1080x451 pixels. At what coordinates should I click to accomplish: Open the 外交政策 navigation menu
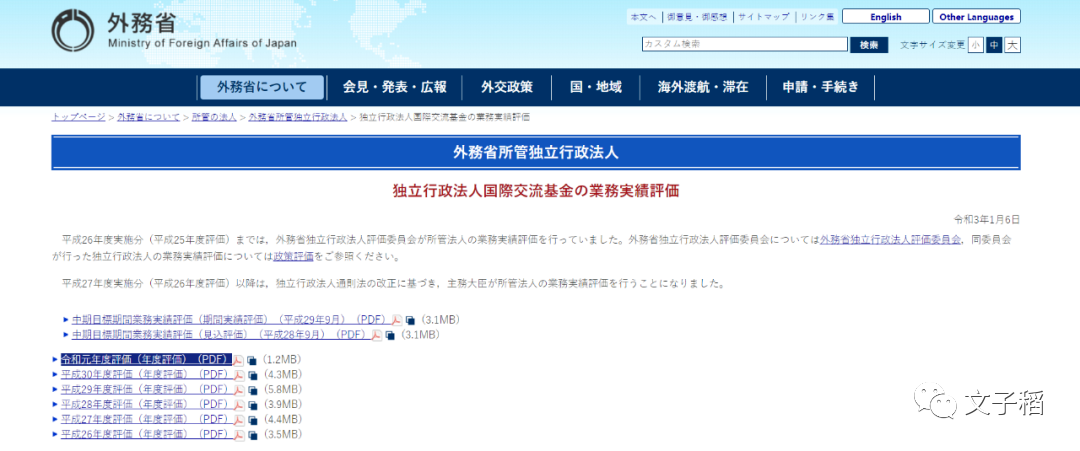(507, 87)
